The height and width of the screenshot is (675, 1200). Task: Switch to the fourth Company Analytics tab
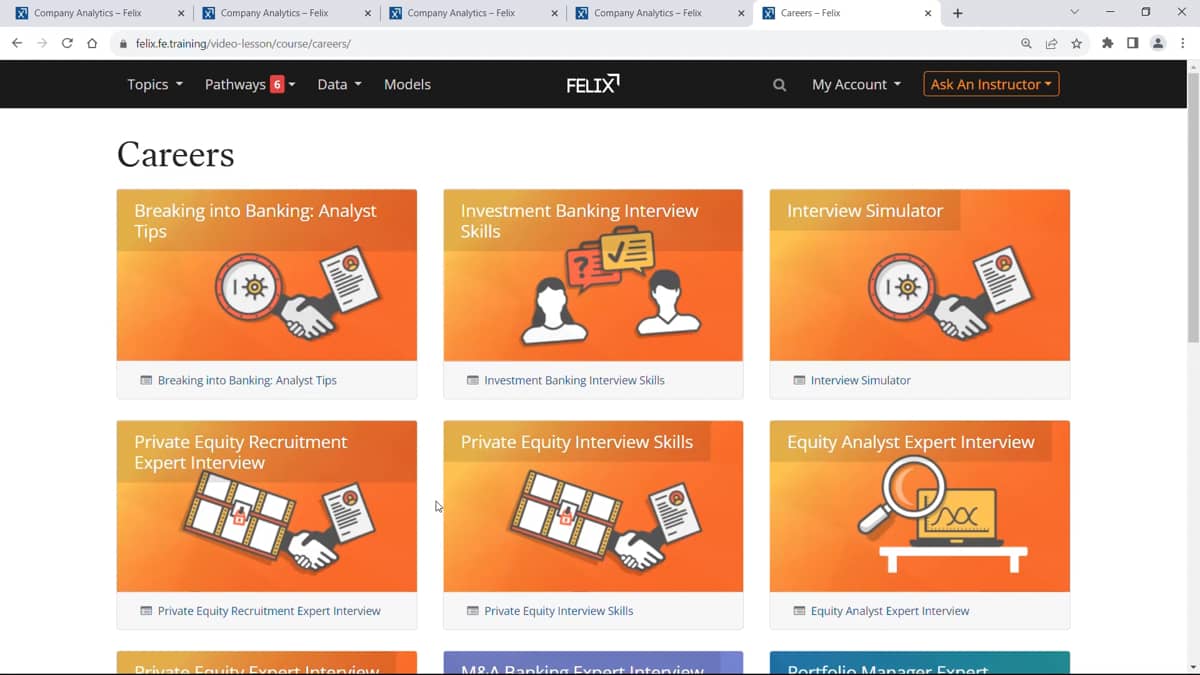[660, 13]
